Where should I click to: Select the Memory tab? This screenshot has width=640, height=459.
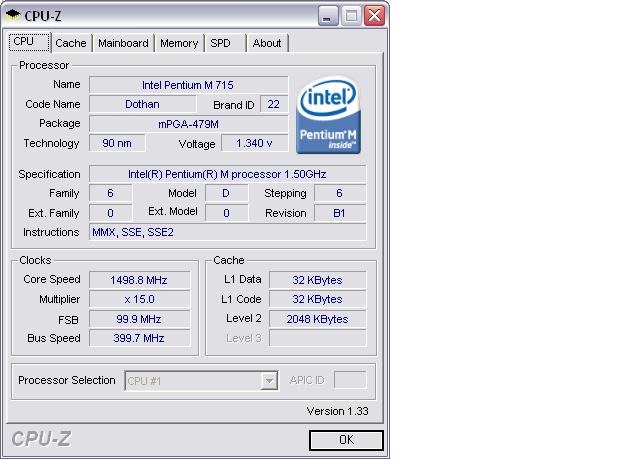point(179,43)
